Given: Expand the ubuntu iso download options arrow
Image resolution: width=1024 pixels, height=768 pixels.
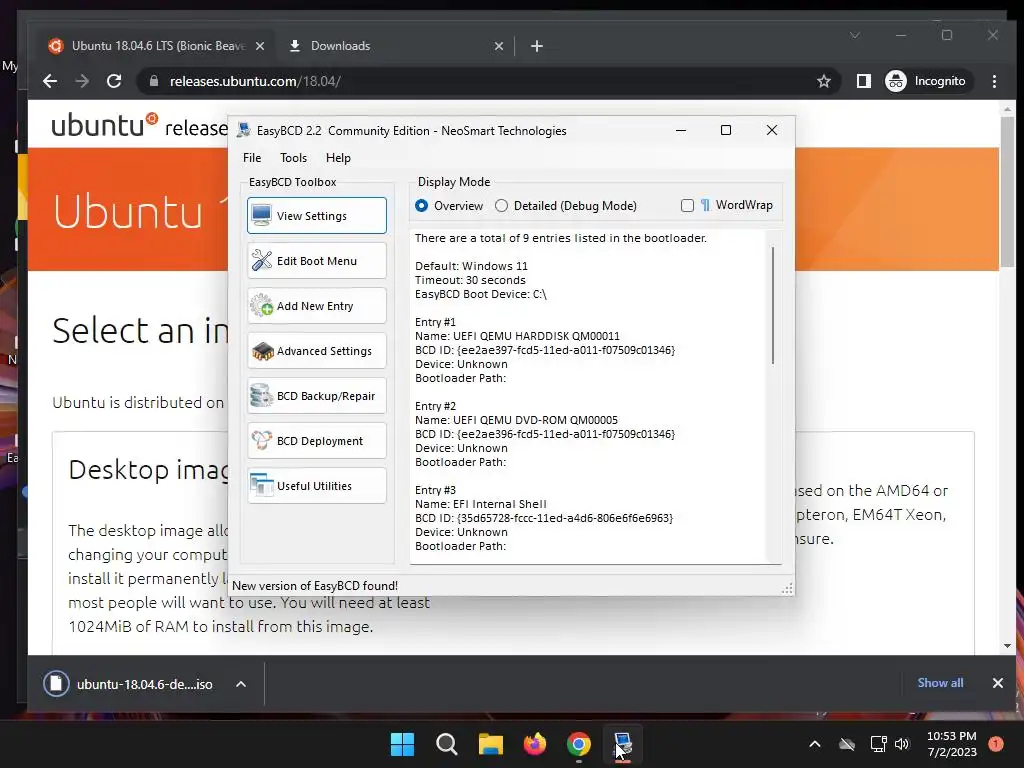Looking at the screenshot, I should [241, 684].
